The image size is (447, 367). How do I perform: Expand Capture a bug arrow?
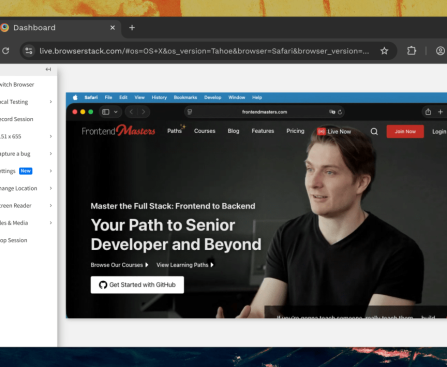51,154
